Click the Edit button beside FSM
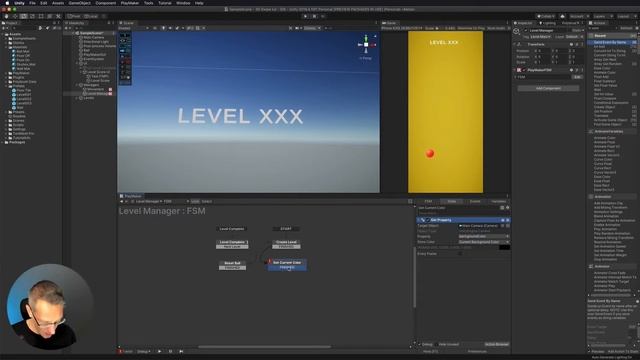The height and width of the screenshot is (360, 640). click(x=577, y=77)
